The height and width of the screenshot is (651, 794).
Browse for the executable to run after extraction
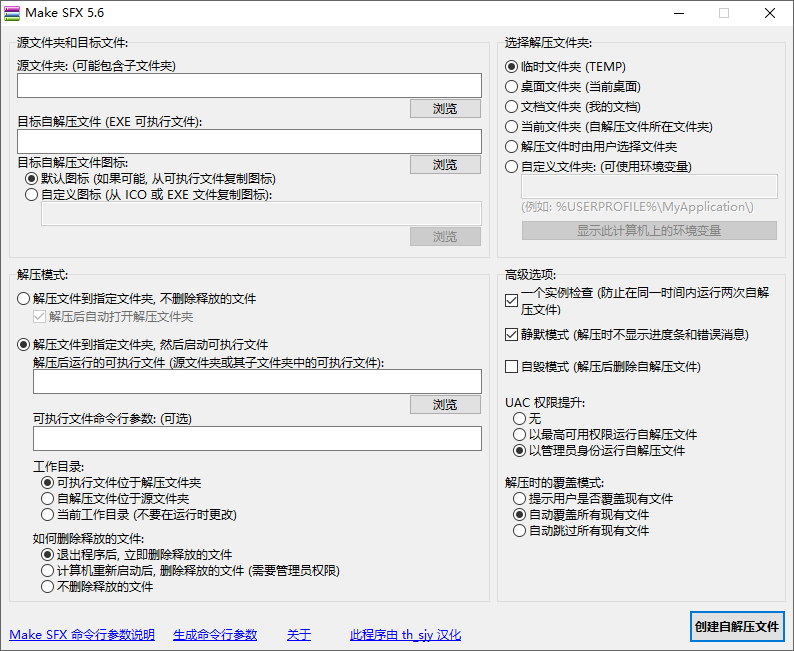(445, 404)
